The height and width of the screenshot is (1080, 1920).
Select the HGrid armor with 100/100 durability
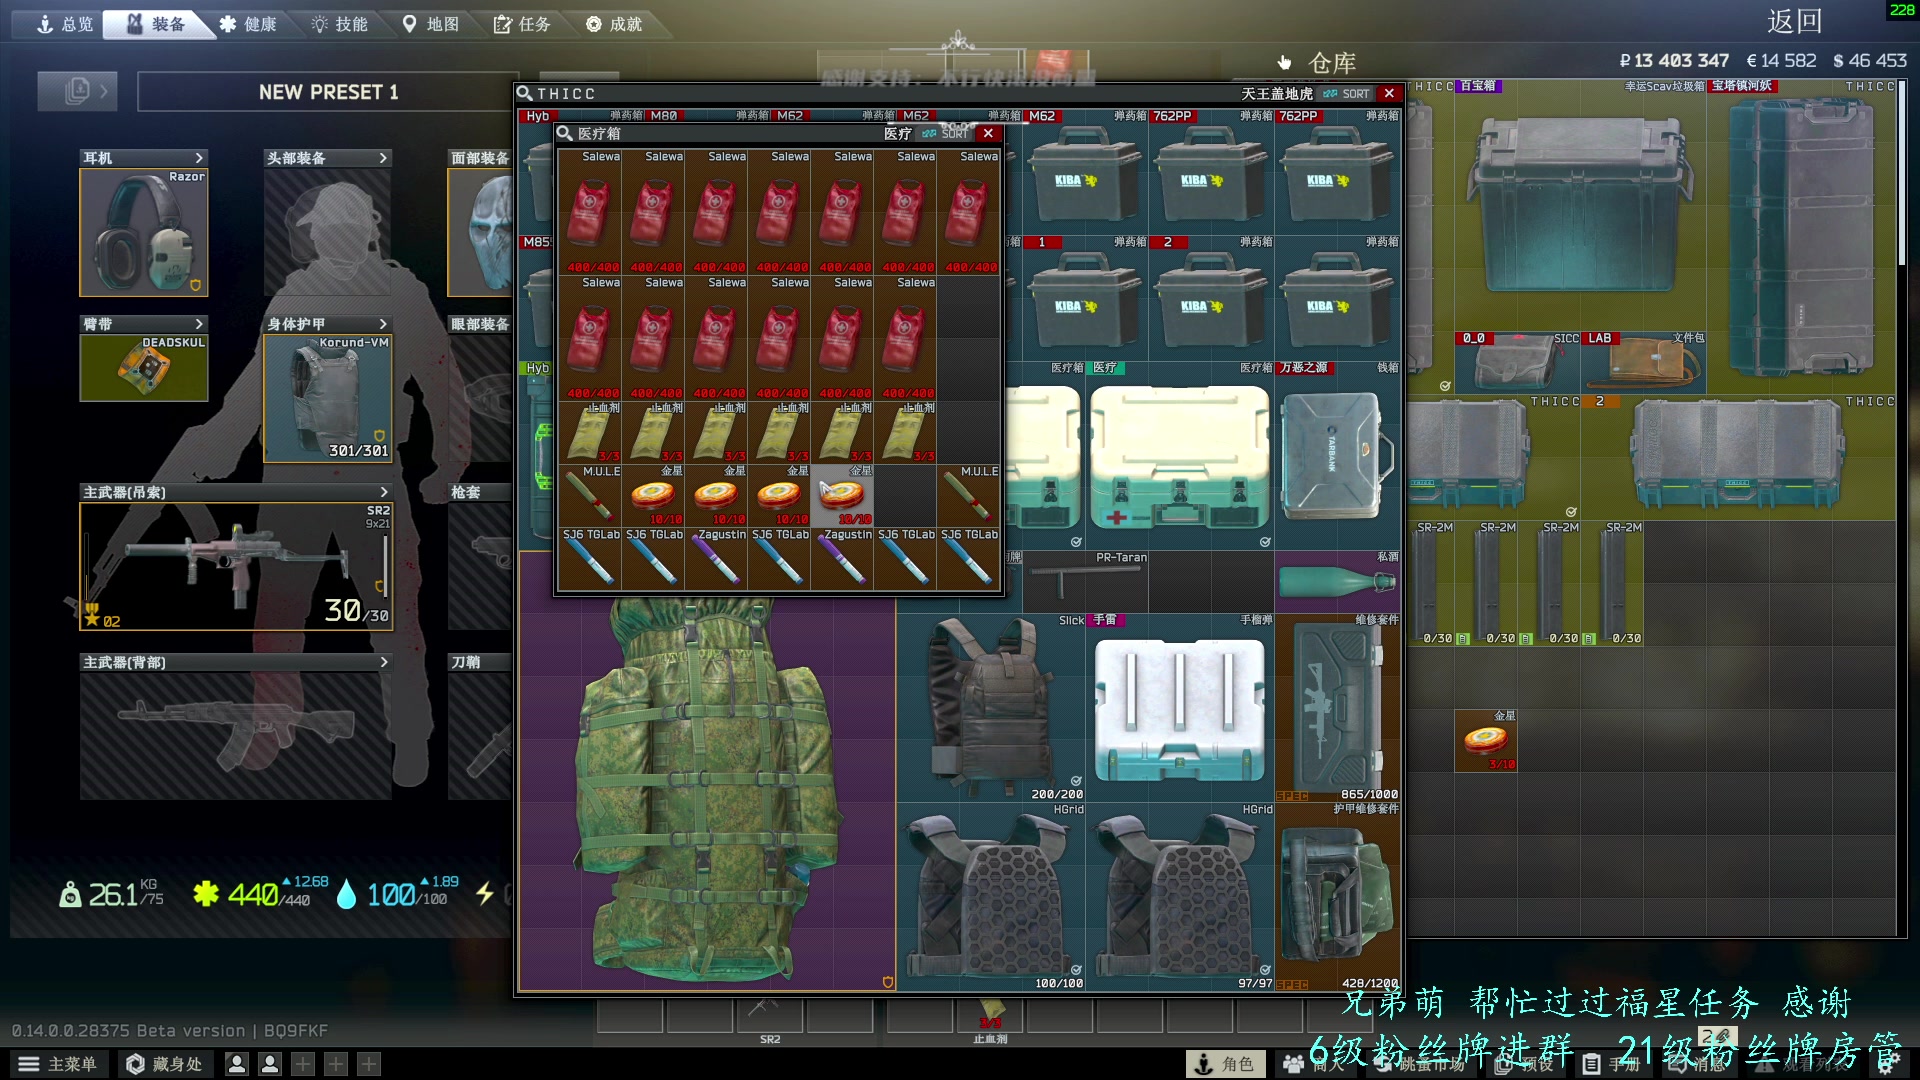coord(991,897)
